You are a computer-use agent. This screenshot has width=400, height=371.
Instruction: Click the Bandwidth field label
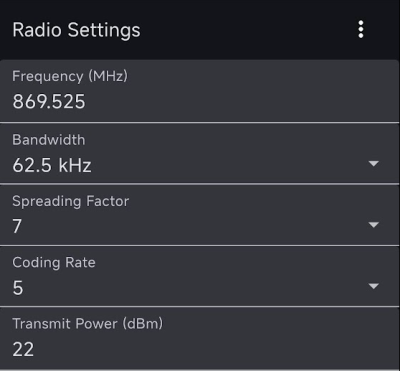tap(49, 140)
